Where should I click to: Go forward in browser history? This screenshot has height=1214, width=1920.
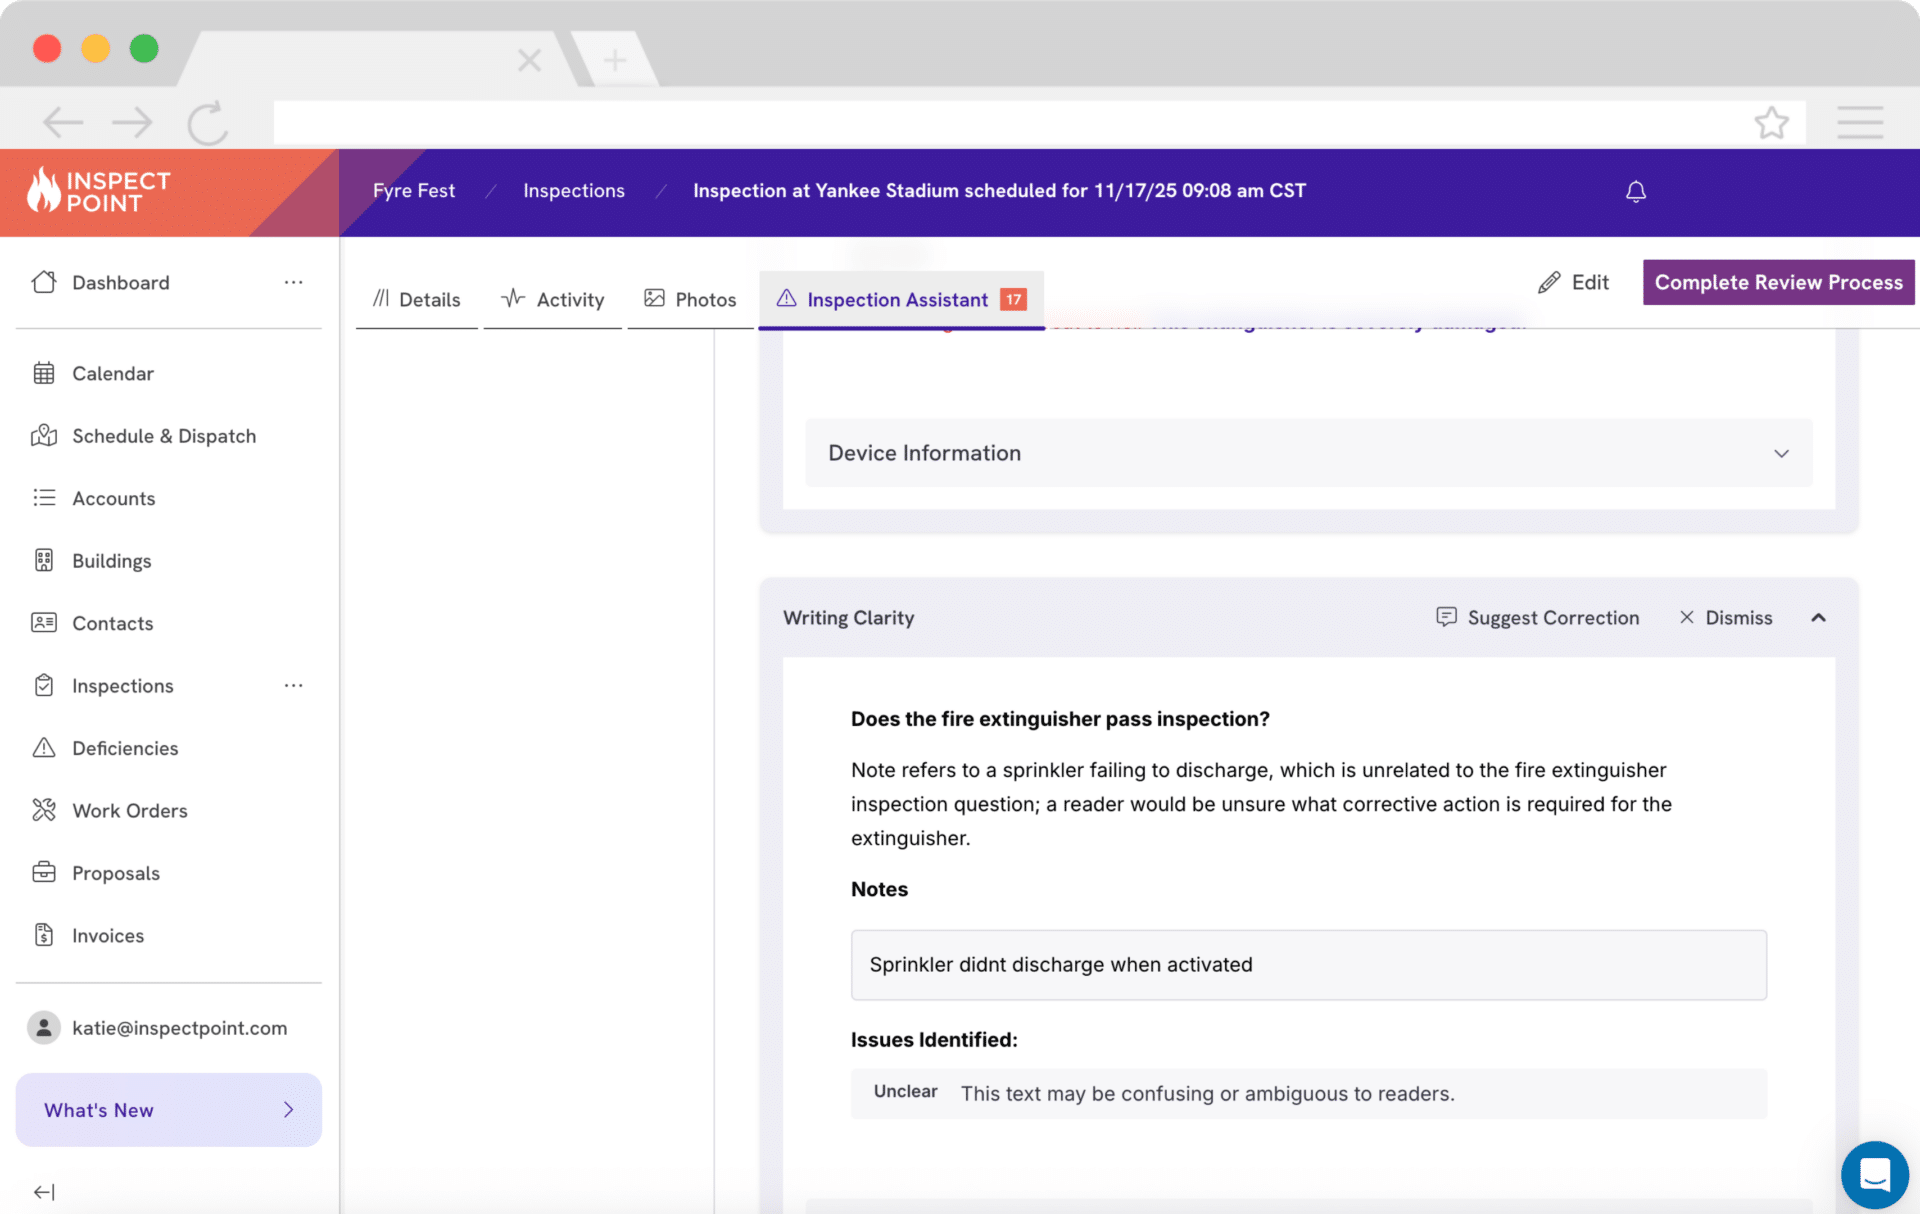[132, 123]
